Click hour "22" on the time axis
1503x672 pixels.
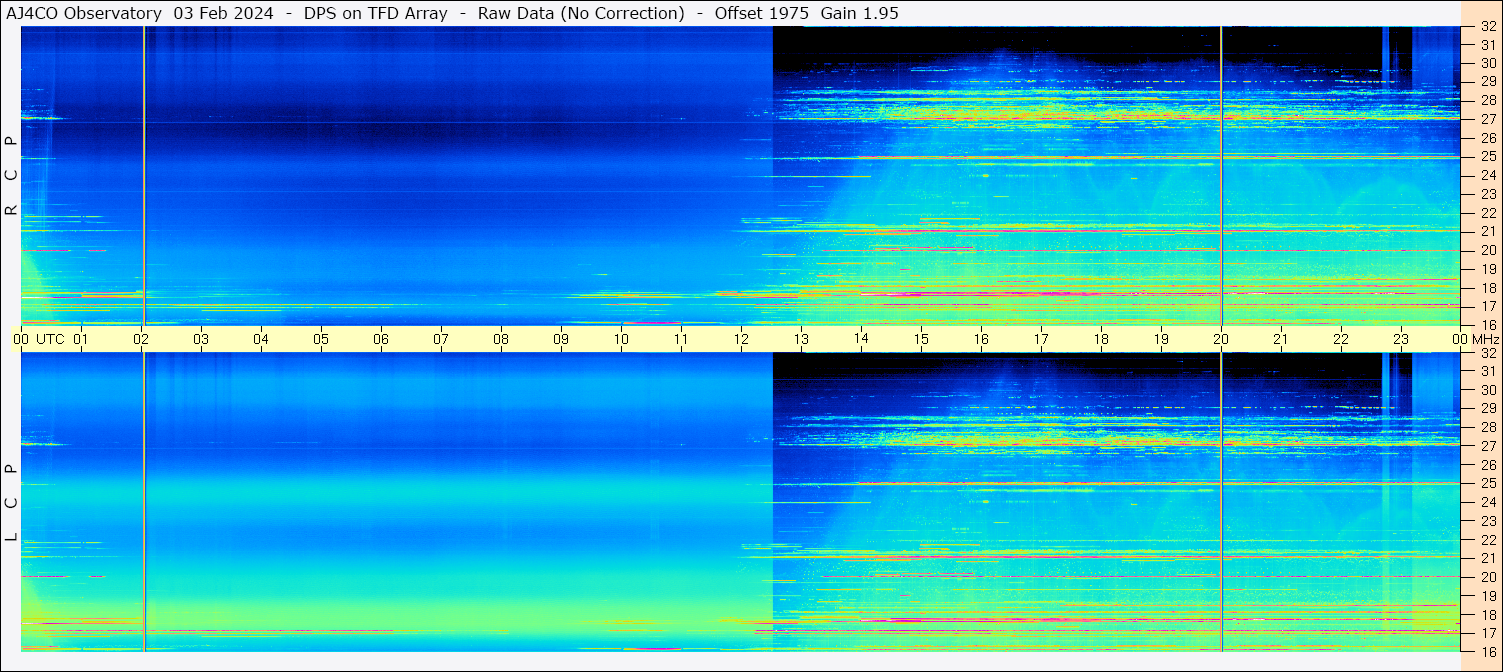[x=1341, y=339]
